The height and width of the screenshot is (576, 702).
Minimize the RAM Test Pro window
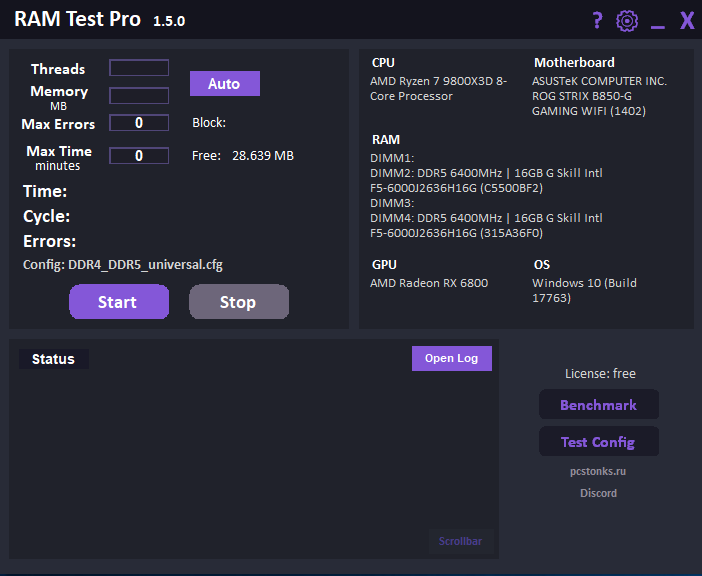tap(657, 27)
